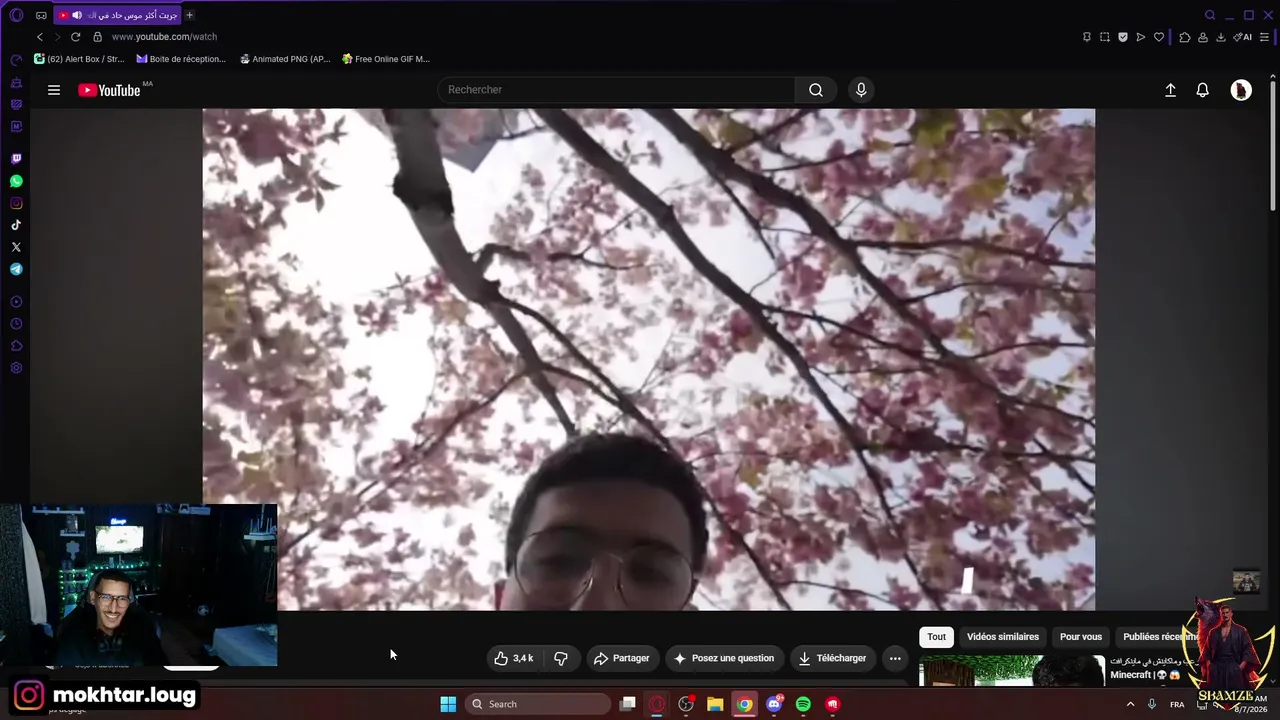Open the ad blocker shield icon
This screenshot has height=720, width=1280.
click(x=1123, y=37)
